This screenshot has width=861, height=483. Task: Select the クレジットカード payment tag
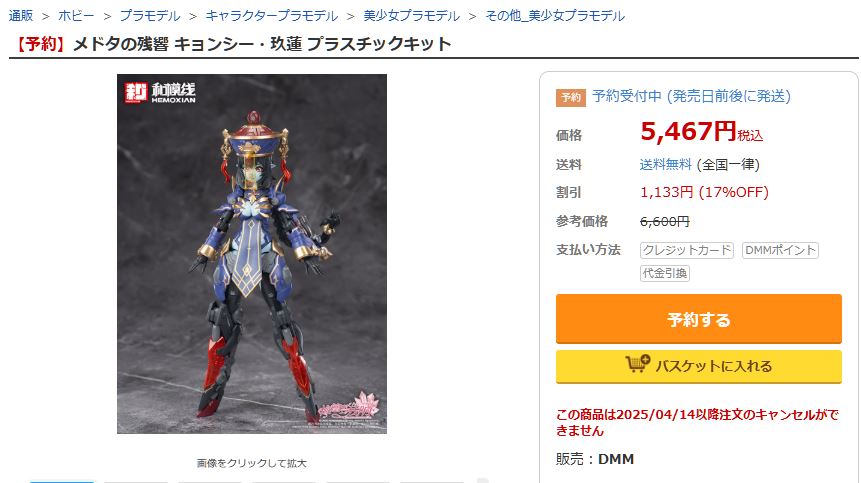[686, 250]
